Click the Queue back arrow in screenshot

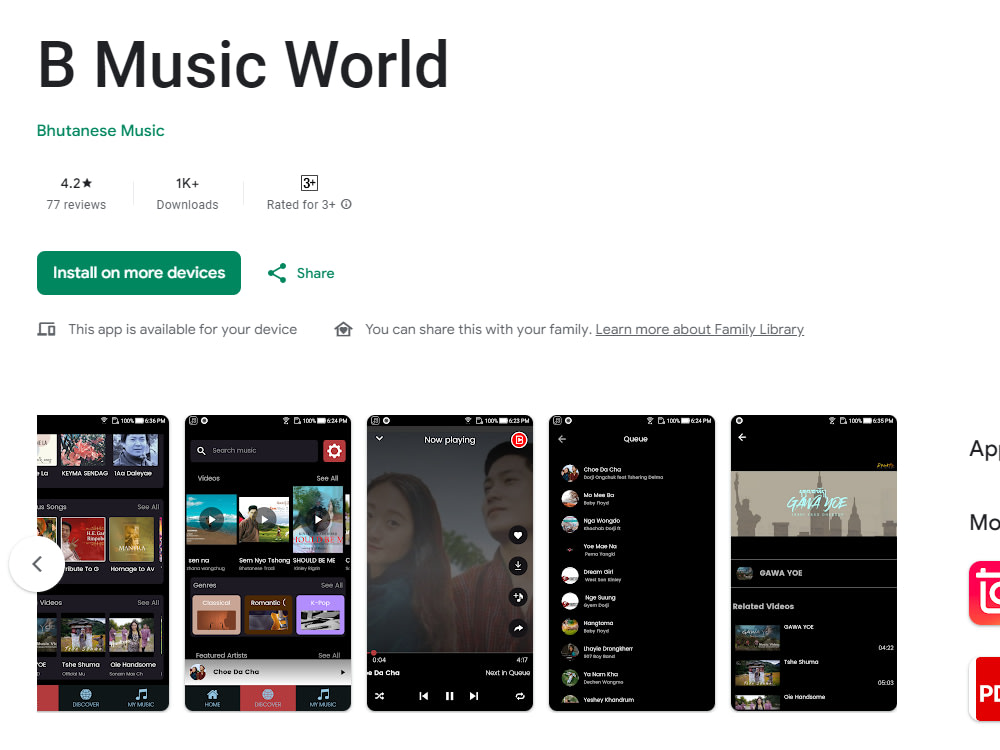(x=562, y=439)
